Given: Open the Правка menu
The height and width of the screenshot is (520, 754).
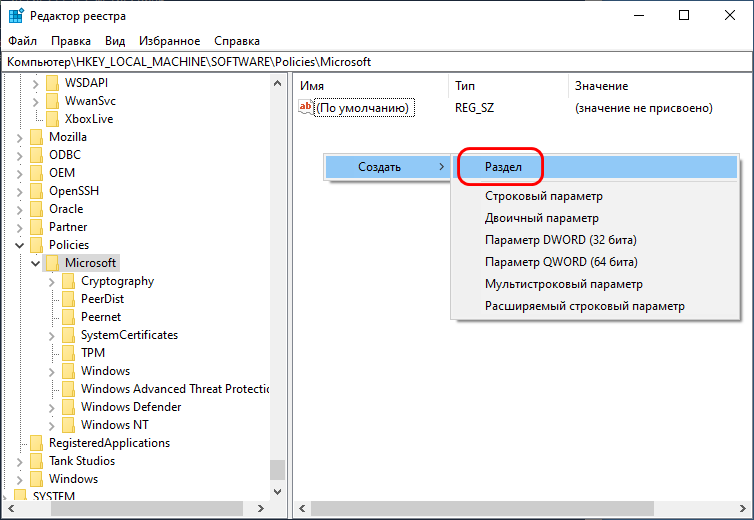Looking at the screenshot, I should click(x=71, y=41).
